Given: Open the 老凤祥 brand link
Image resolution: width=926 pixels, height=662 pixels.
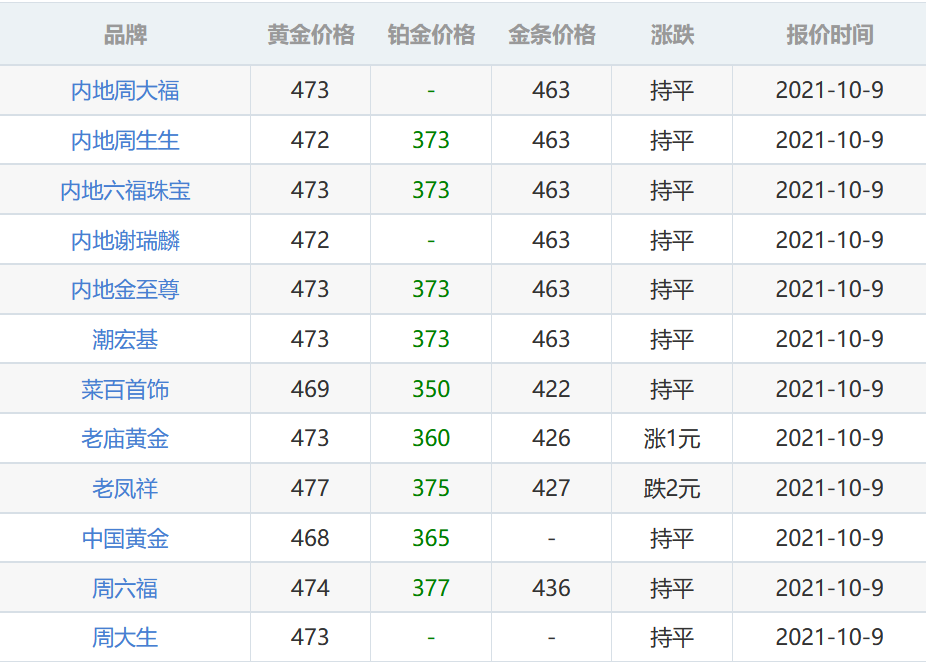Looking at the screenshot, I should 125,488.
